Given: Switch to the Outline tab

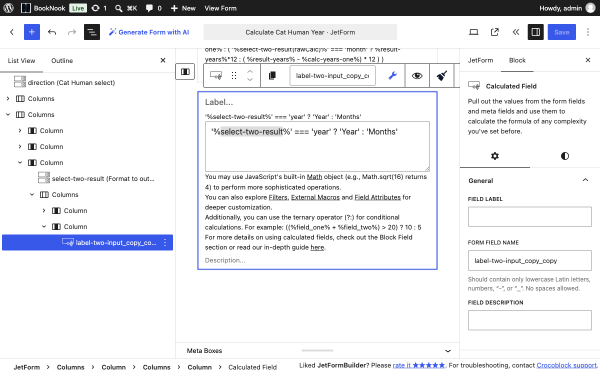Looking at the screenshot, I should coord(62,60).
